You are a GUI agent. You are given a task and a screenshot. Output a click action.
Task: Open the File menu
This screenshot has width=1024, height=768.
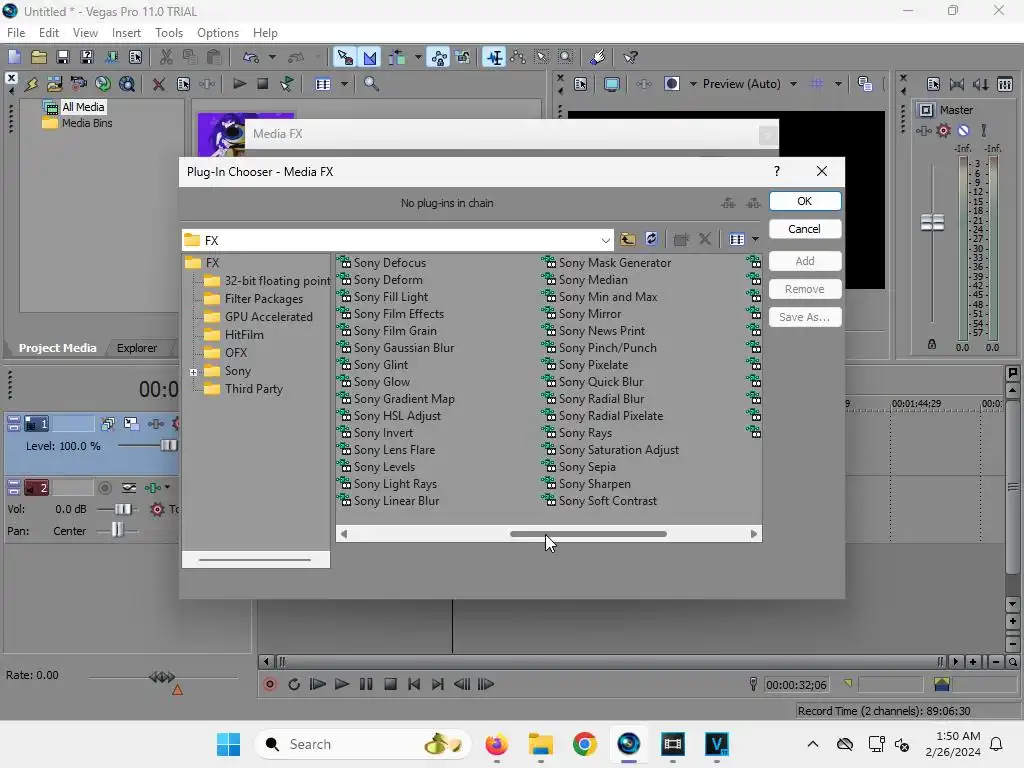pos(16,33)
